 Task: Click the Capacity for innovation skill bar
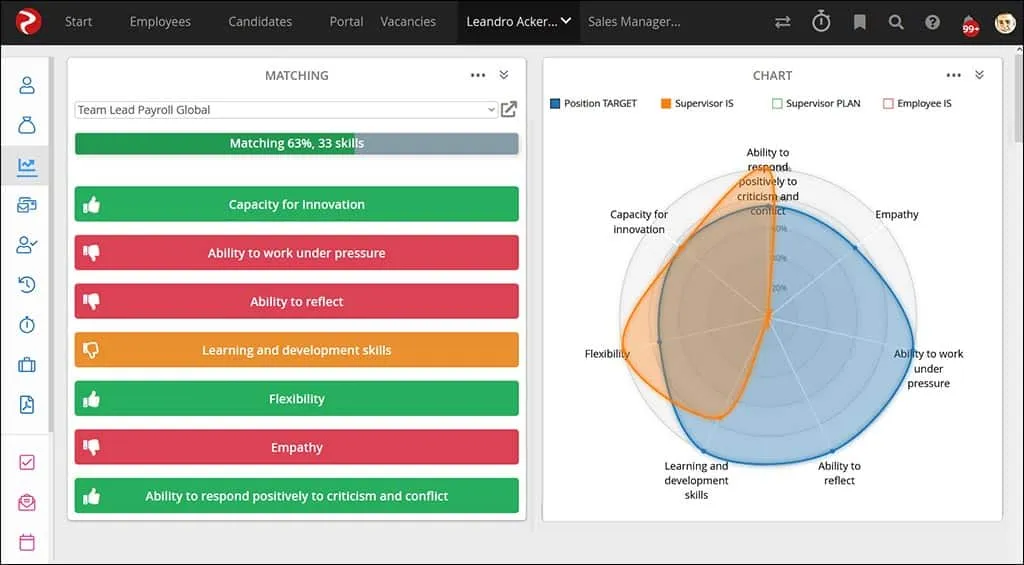tap(297, 204)
